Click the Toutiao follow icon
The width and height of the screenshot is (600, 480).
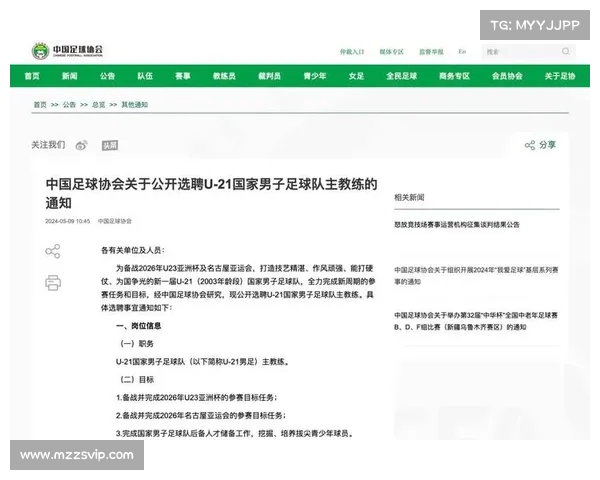(109, 145)
